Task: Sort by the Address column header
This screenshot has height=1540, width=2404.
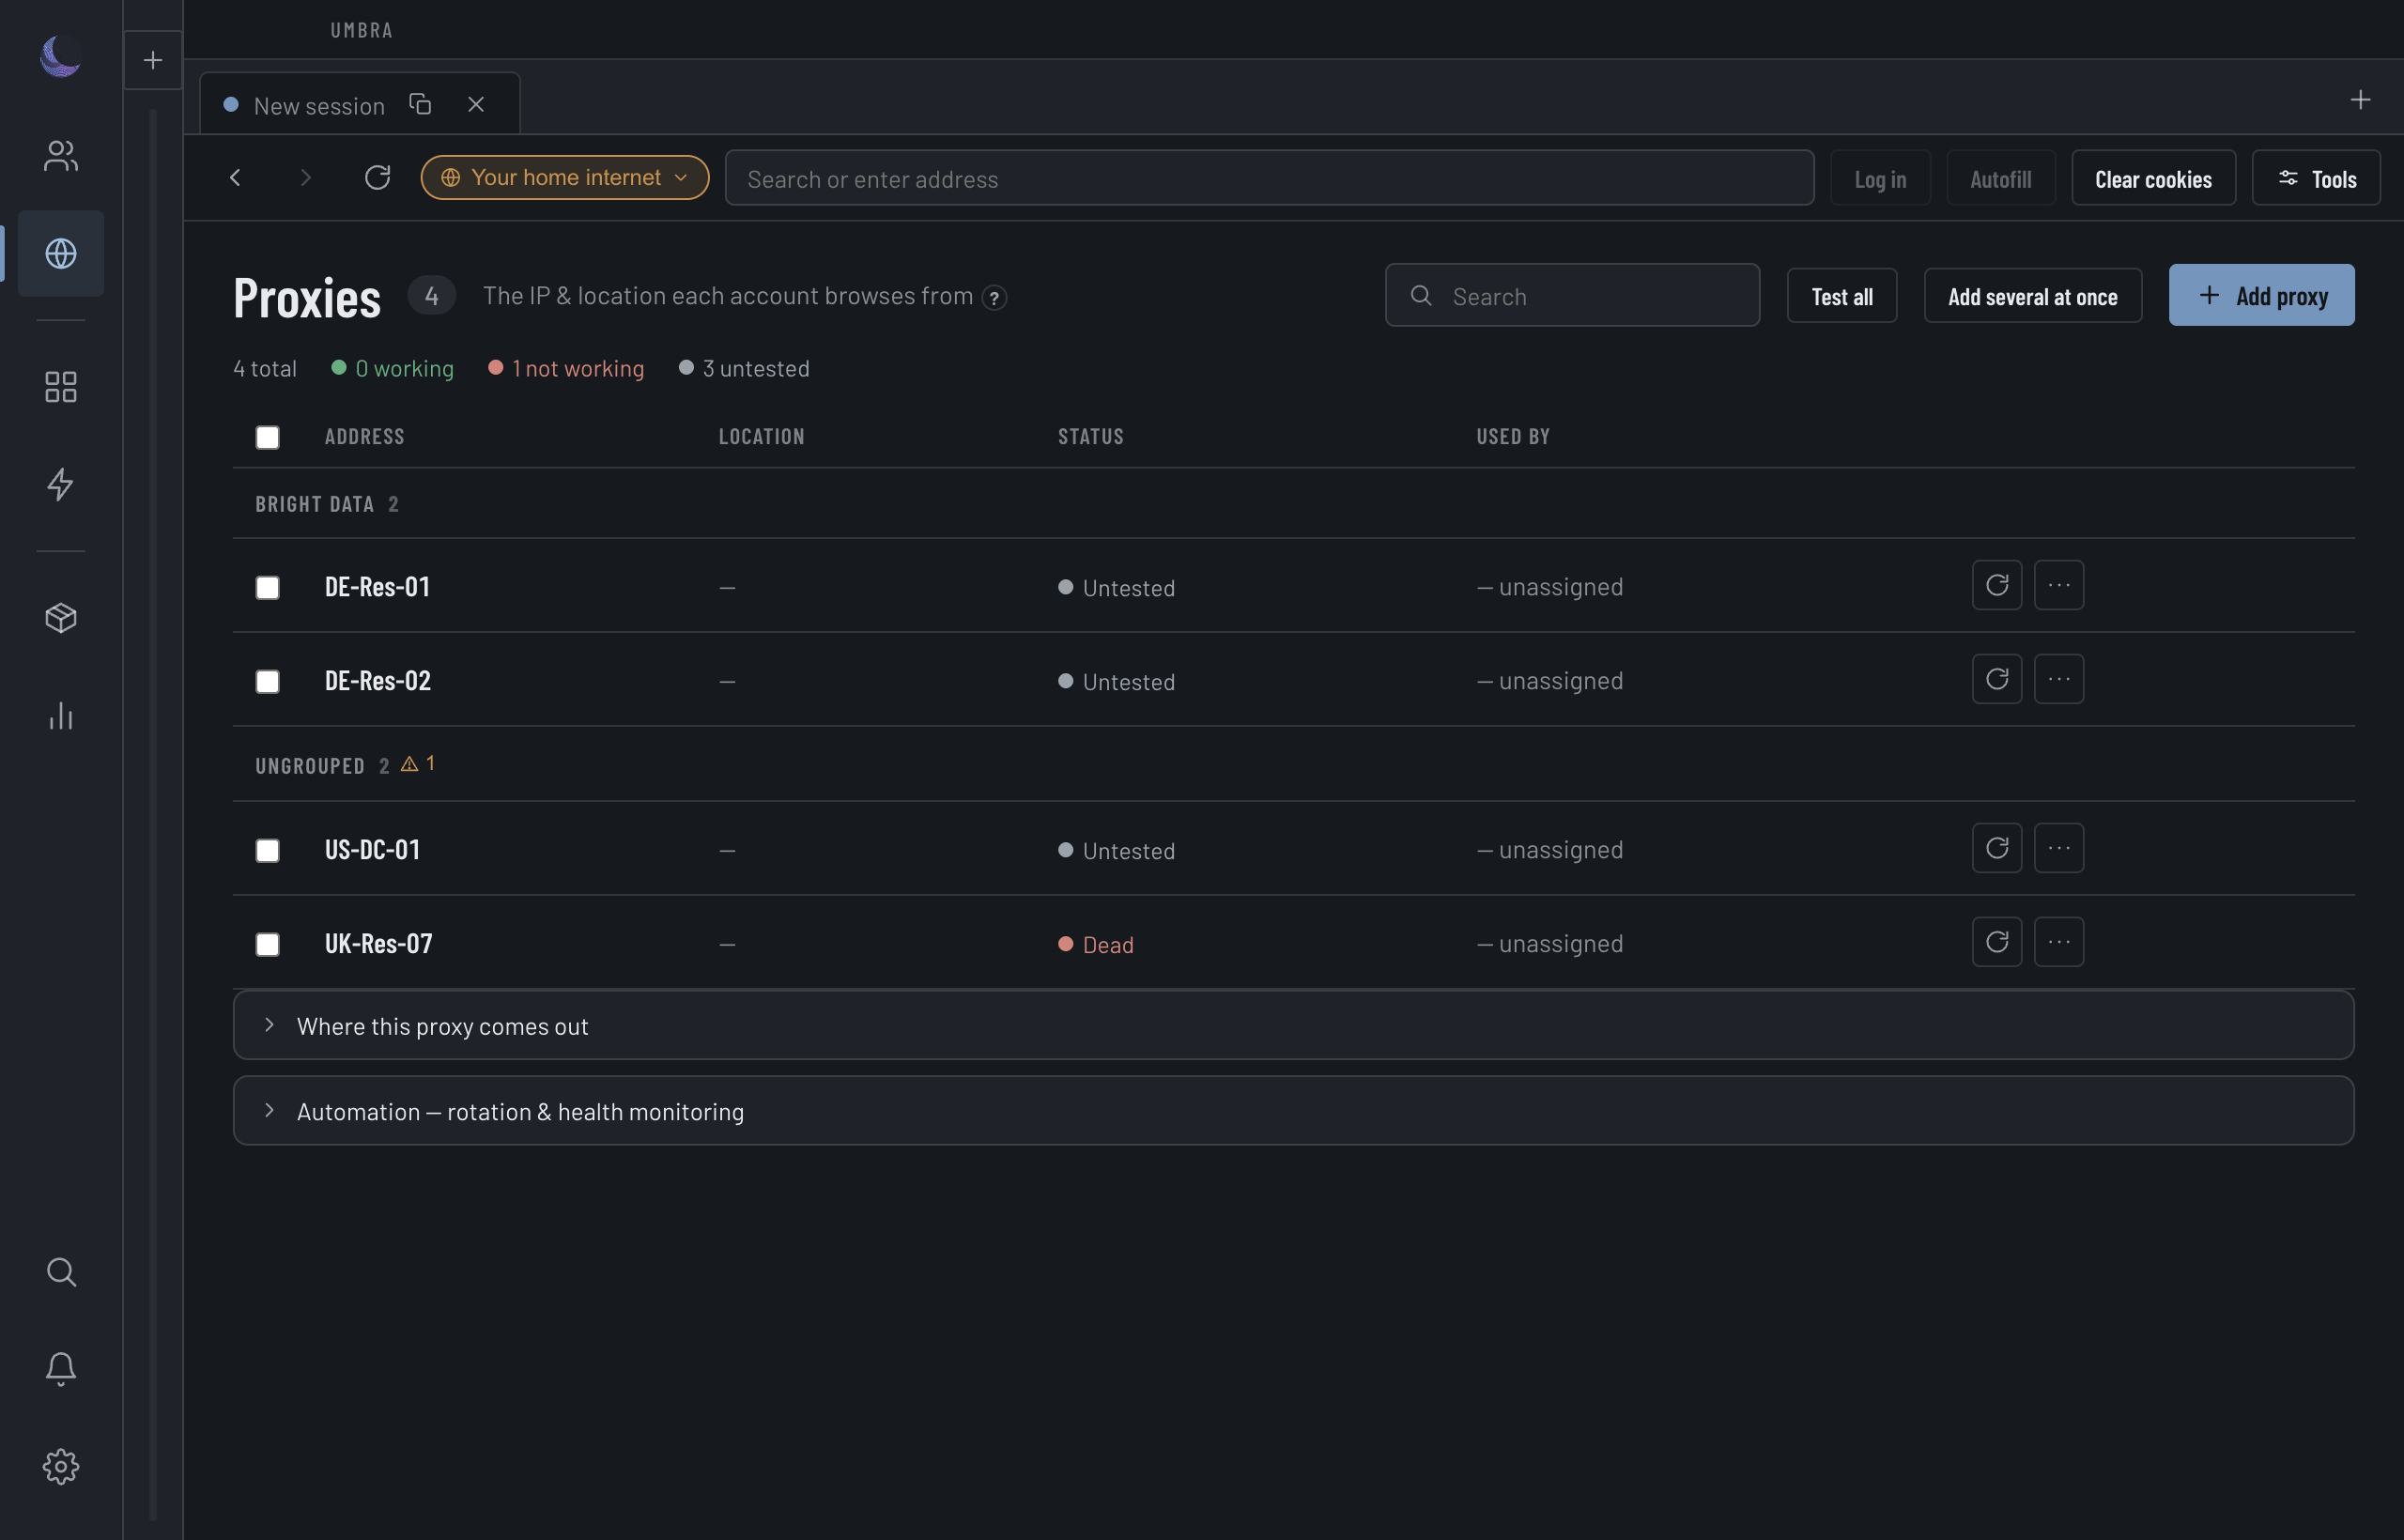Action: pos(364,436)
